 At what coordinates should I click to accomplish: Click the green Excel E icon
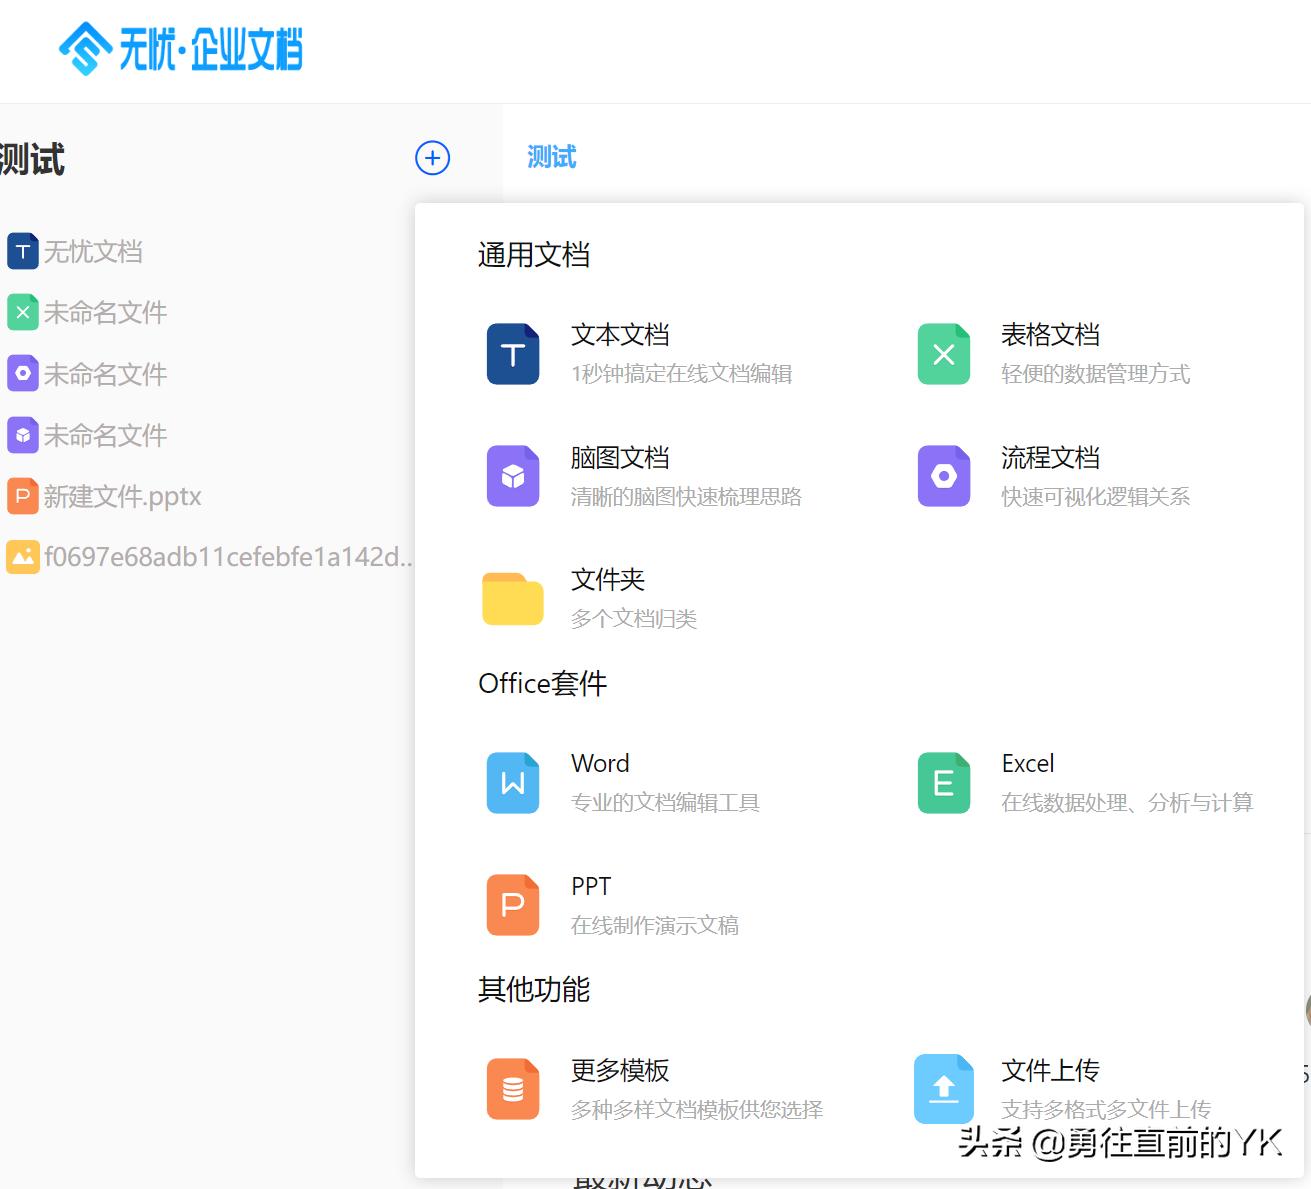pos(944,782)
